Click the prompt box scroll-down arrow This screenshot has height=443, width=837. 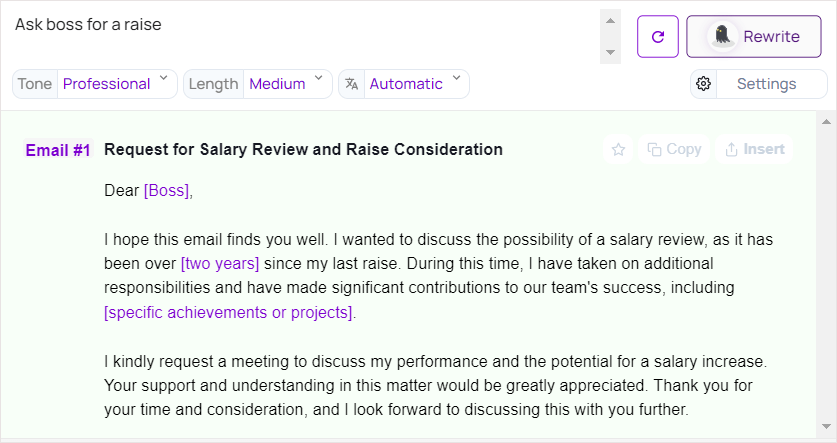[610, 52]
